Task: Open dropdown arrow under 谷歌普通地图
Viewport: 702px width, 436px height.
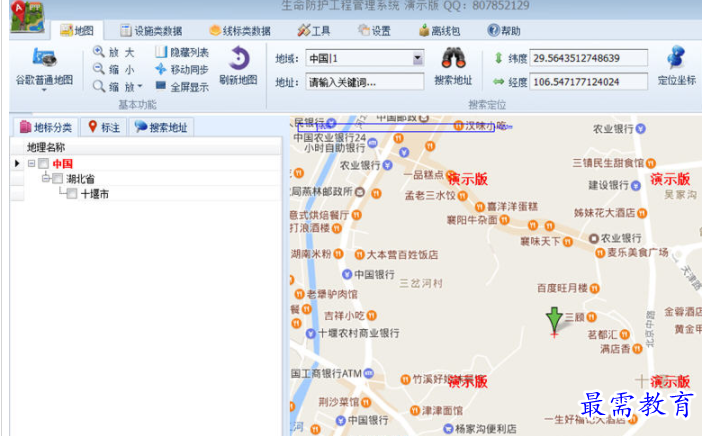Action: pyautogui.click(x=44, y=90)
